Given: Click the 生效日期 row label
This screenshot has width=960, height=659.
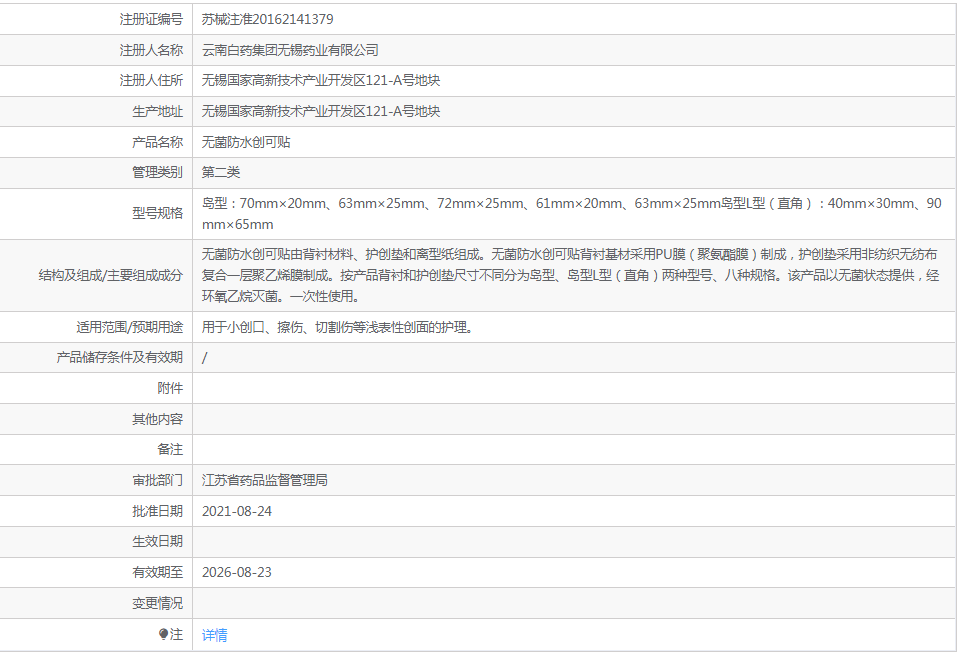Looking at the screenshot, I should tap(158, 541).
